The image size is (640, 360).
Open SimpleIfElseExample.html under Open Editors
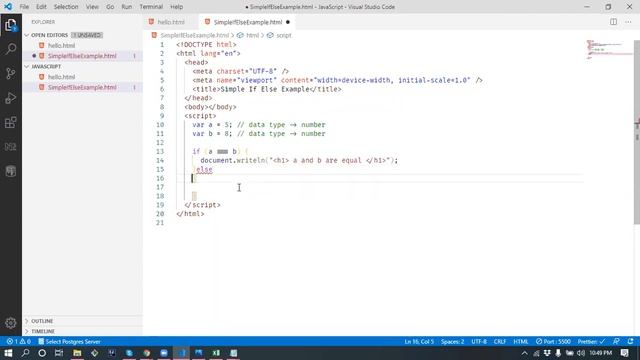point(82,56)
